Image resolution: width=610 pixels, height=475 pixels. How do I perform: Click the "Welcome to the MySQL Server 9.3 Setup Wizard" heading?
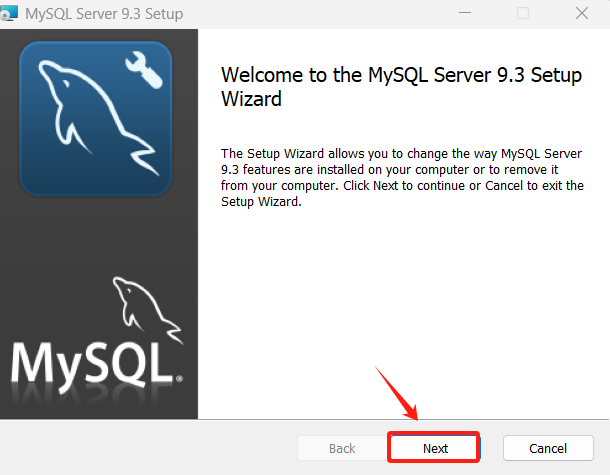401,86
